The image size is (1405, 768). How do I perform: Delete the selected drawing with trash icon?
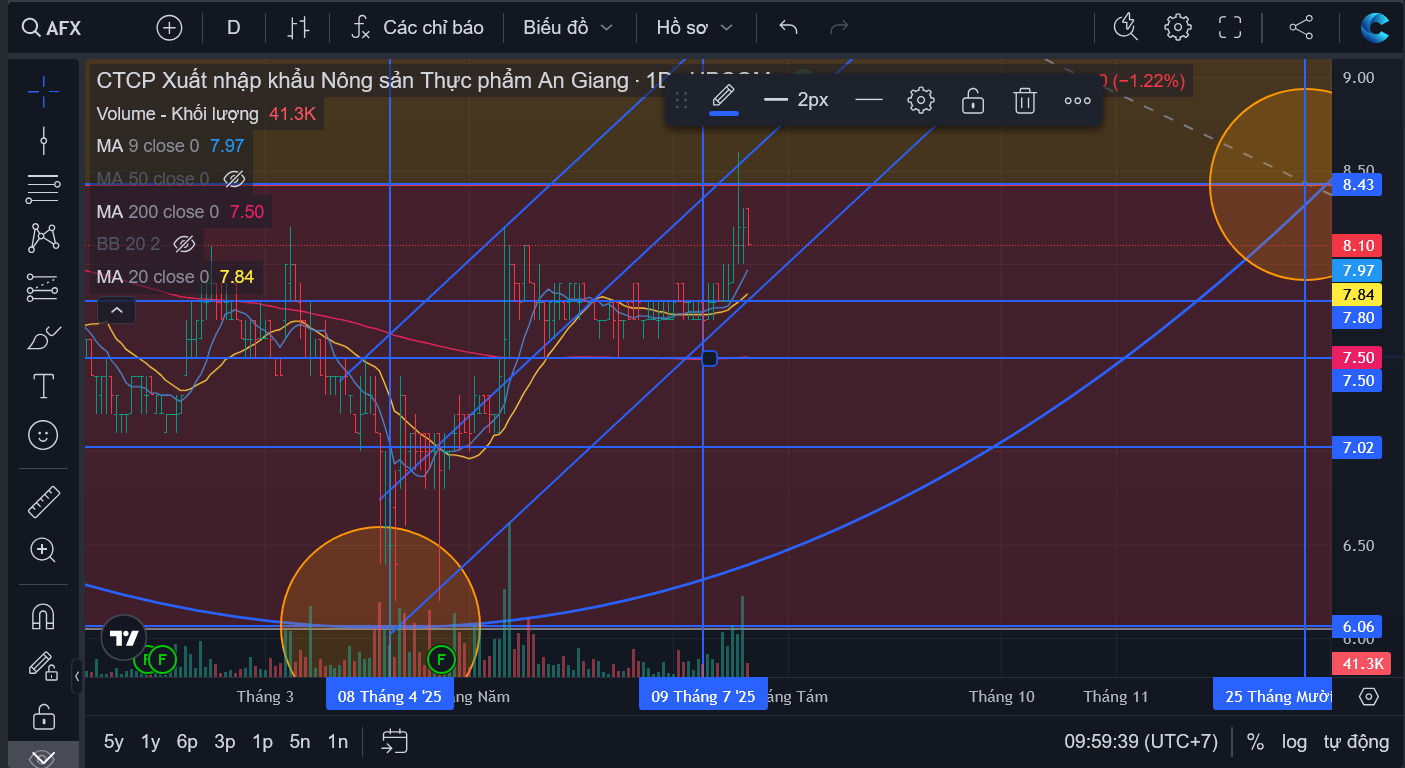pos(1024,100)
